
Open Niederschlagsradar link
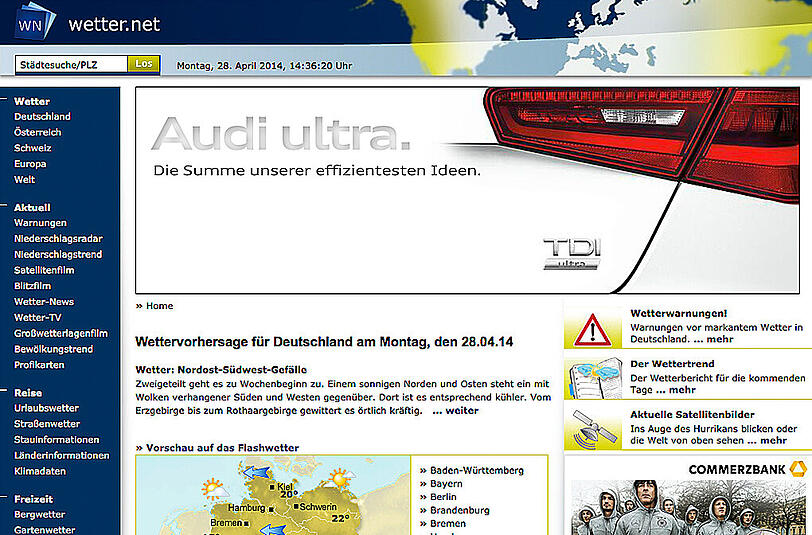[x=59, y=238]
